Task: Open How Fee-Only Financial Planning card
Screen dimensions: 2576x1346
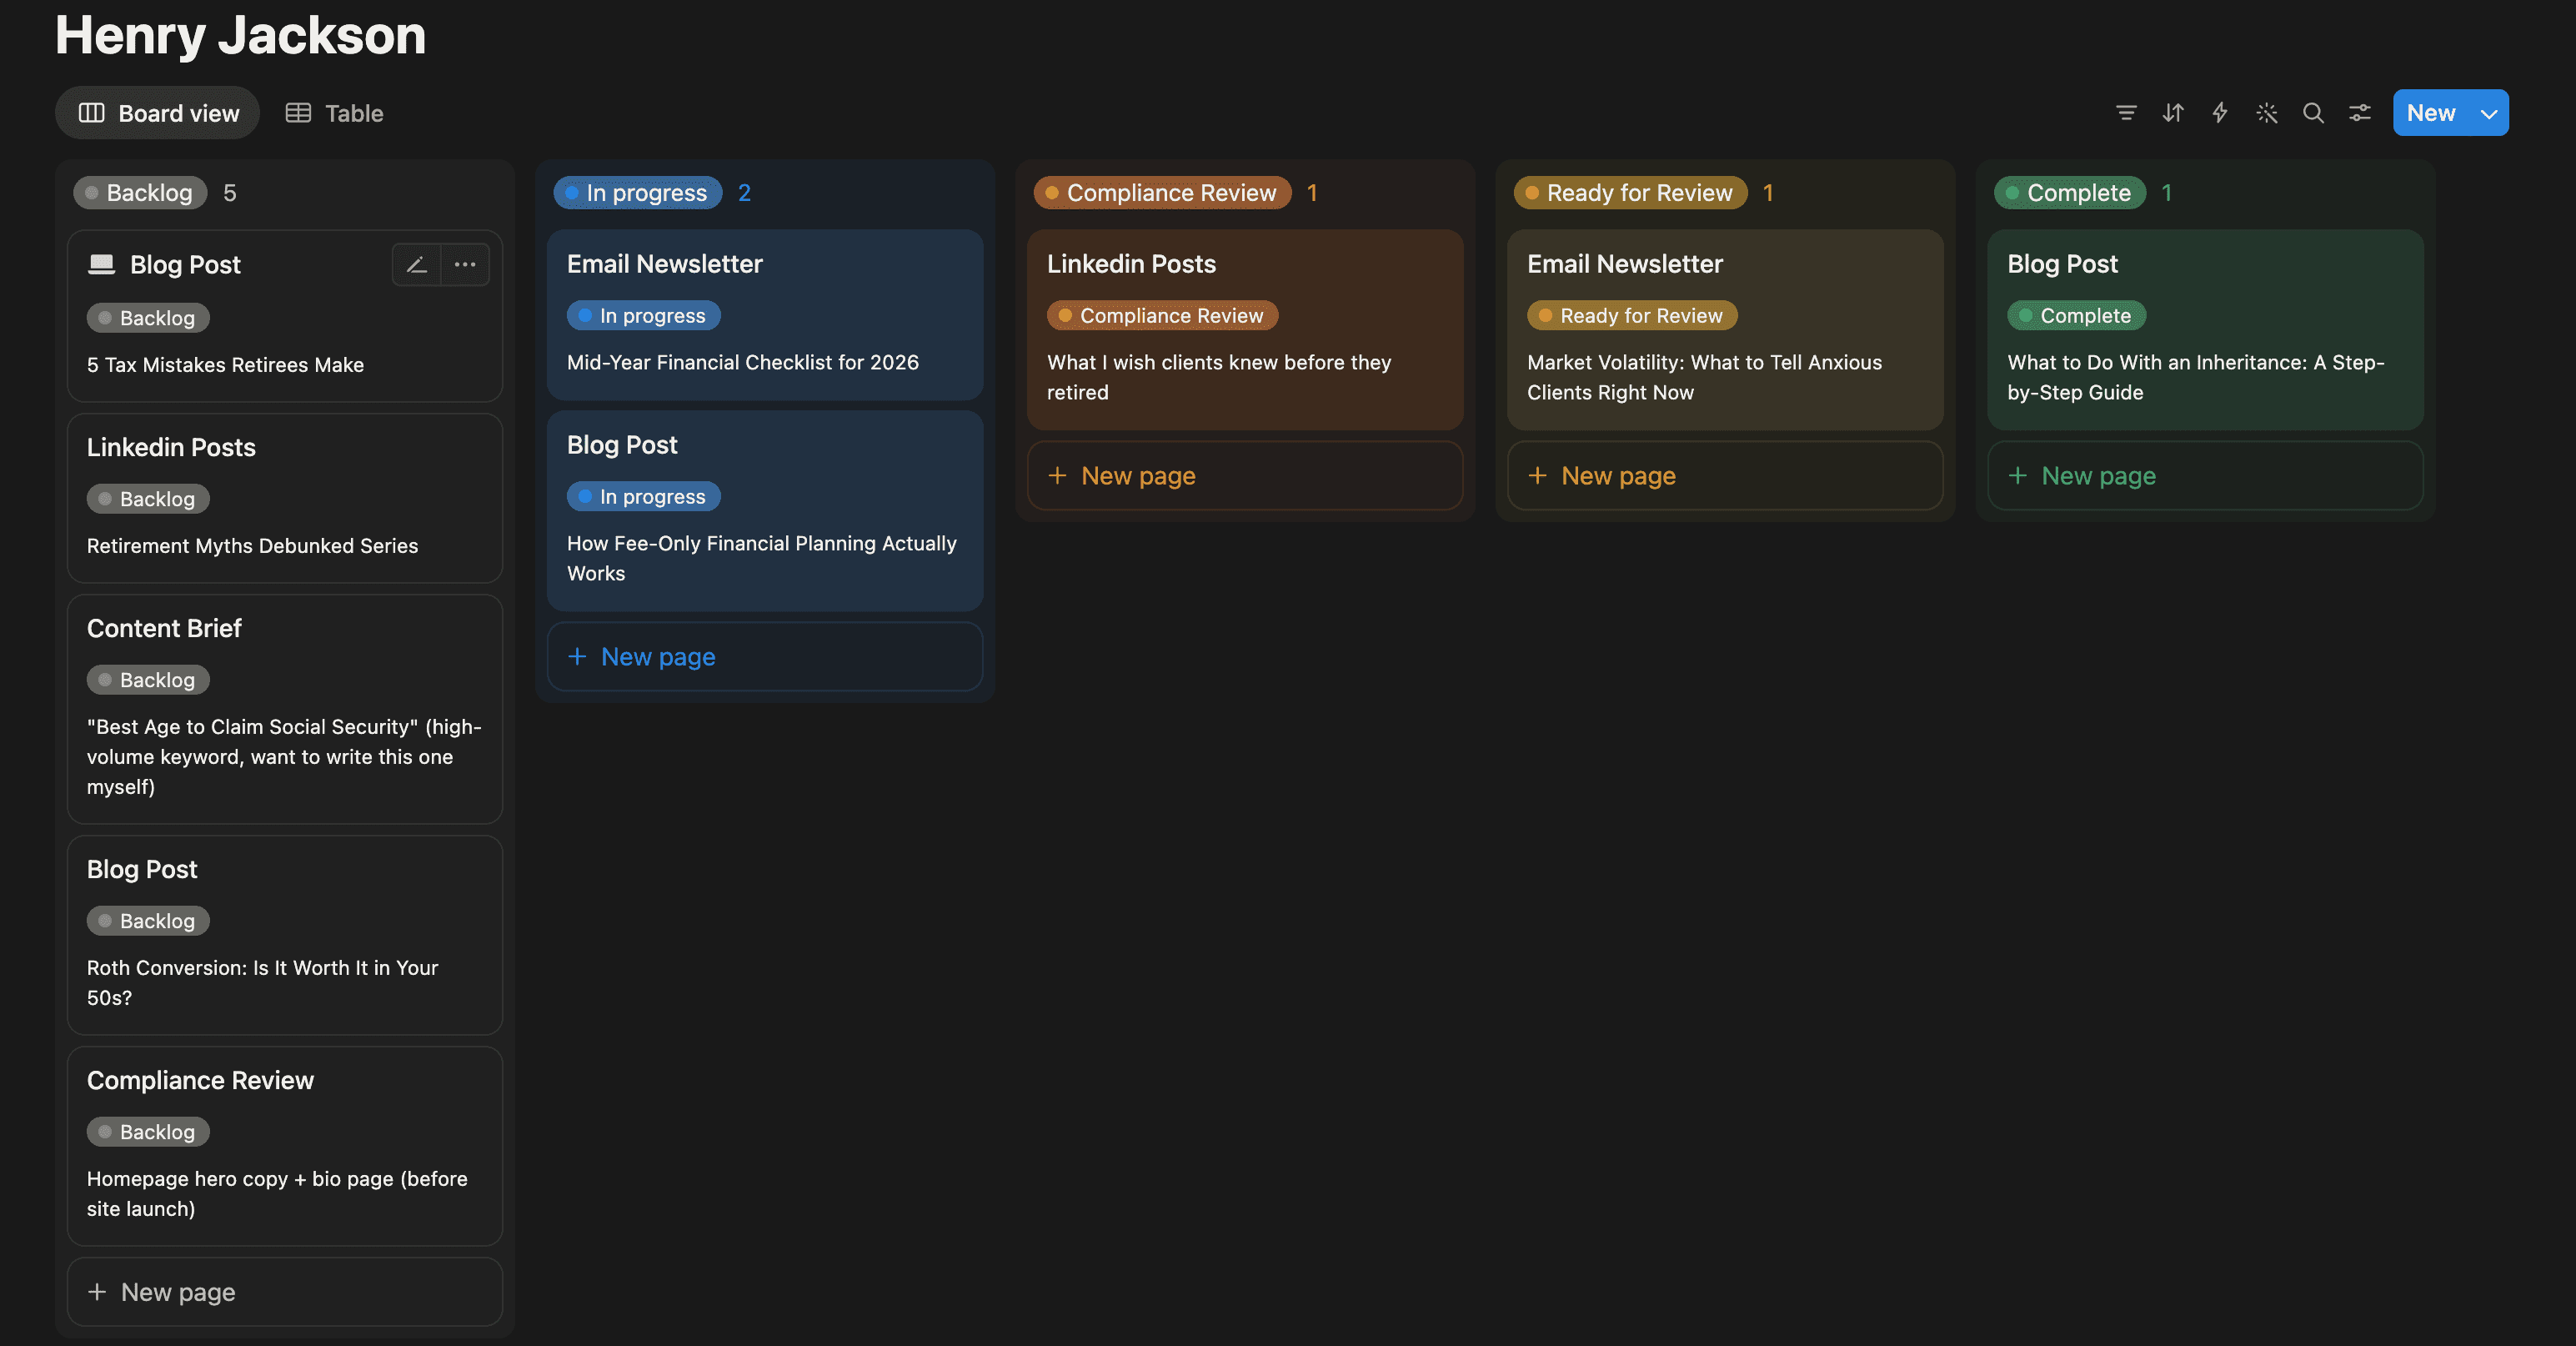Action: pyautogui.click(x=765, y=511)
